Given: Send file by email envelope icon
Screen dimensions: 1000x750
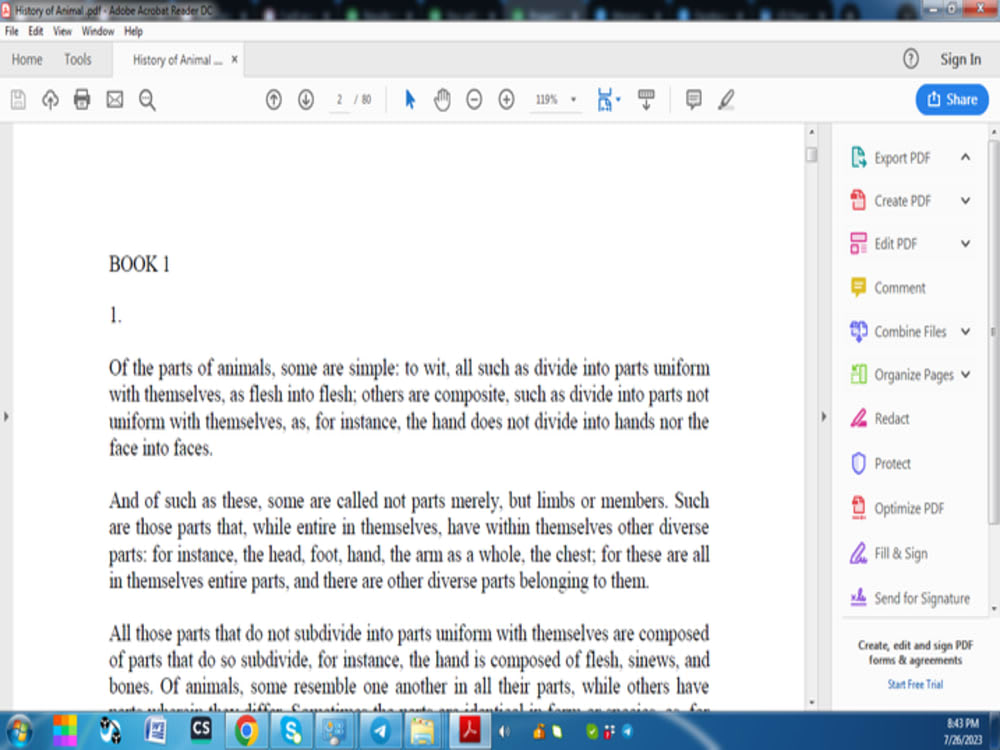Looking at the screenshot, I should point(115,99).
